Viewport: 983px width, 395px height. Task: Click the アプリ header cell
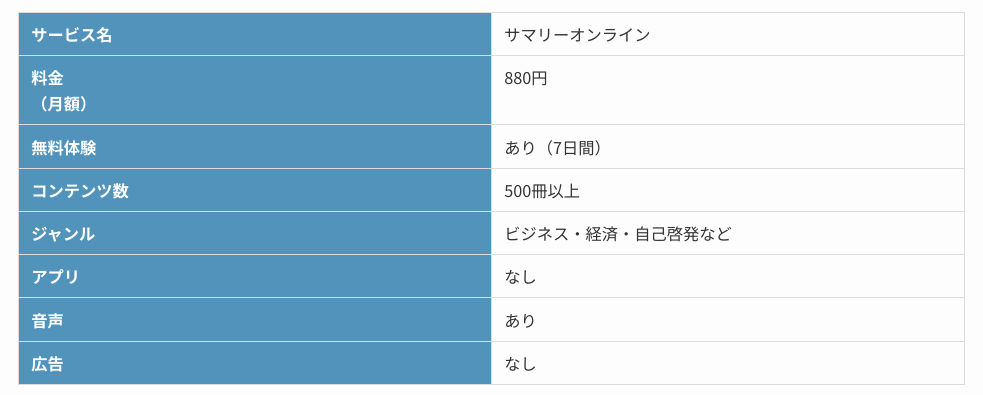pos(255,276)
